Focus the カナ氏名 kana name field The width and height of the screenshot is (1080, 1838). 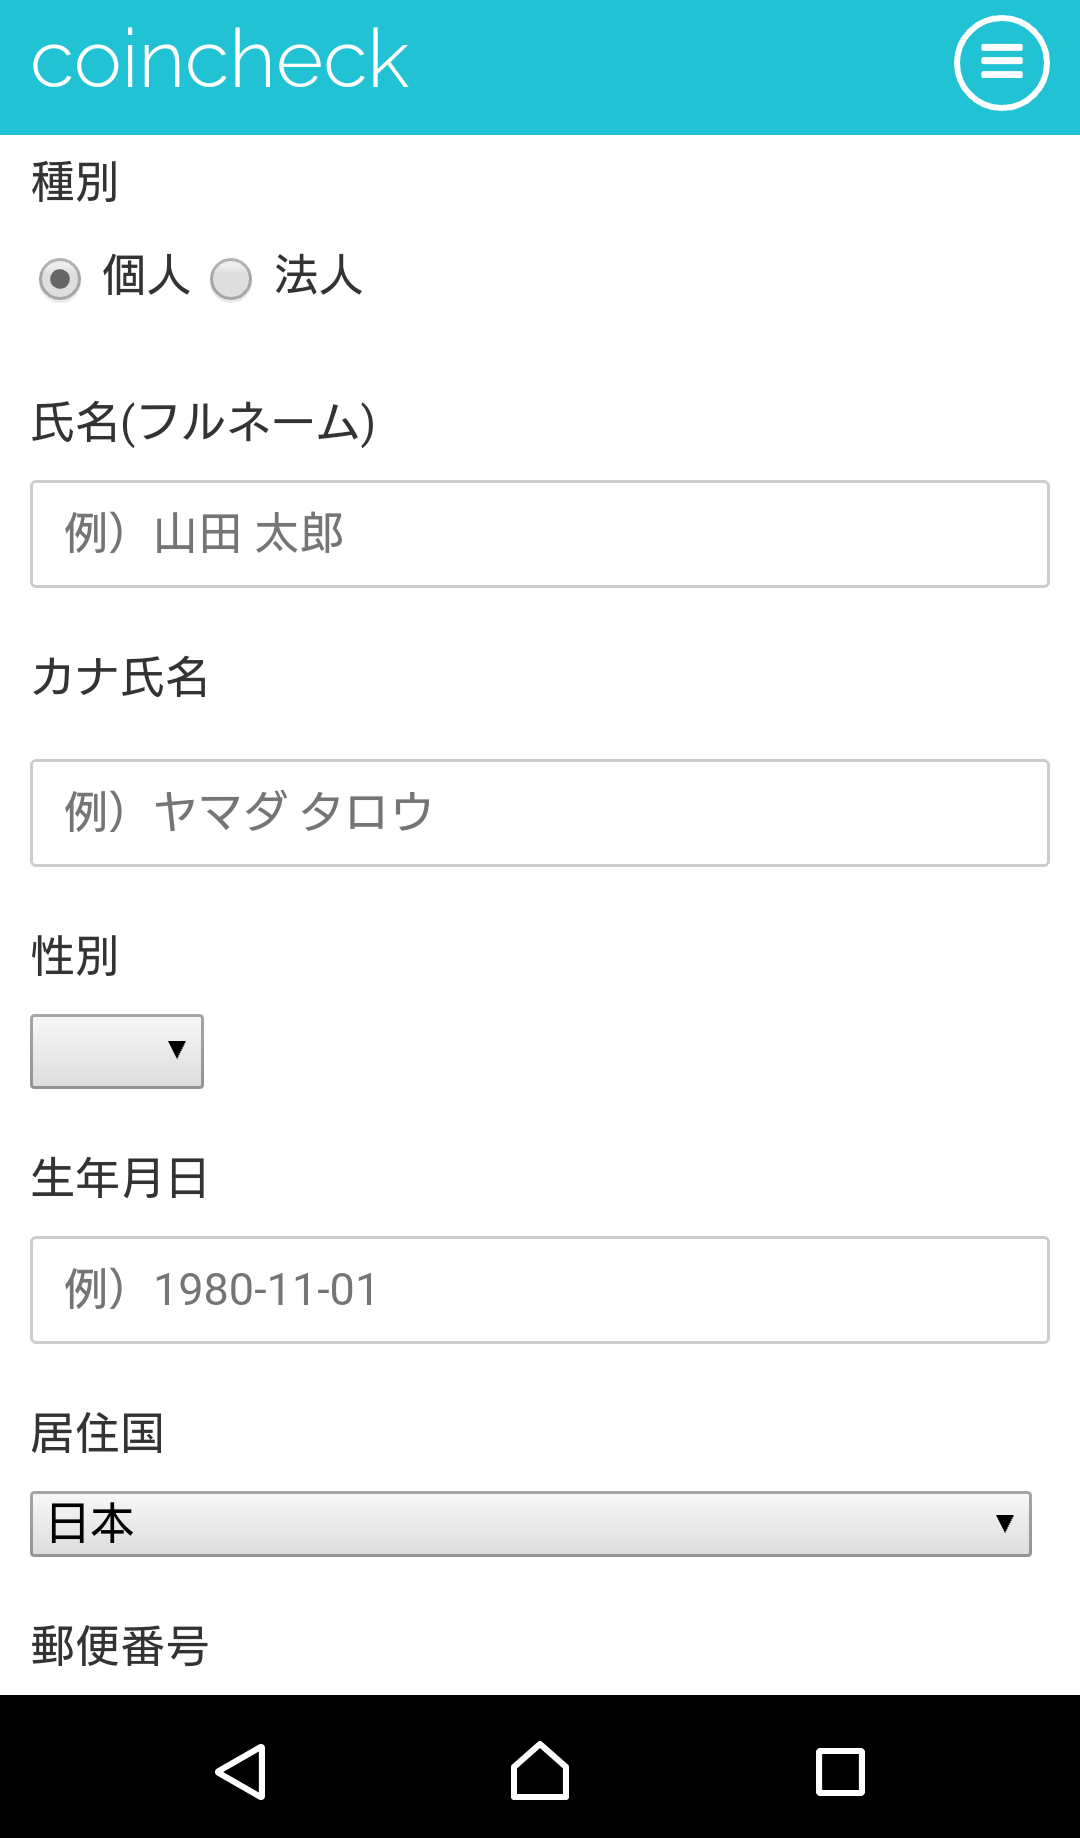point(540,813)
